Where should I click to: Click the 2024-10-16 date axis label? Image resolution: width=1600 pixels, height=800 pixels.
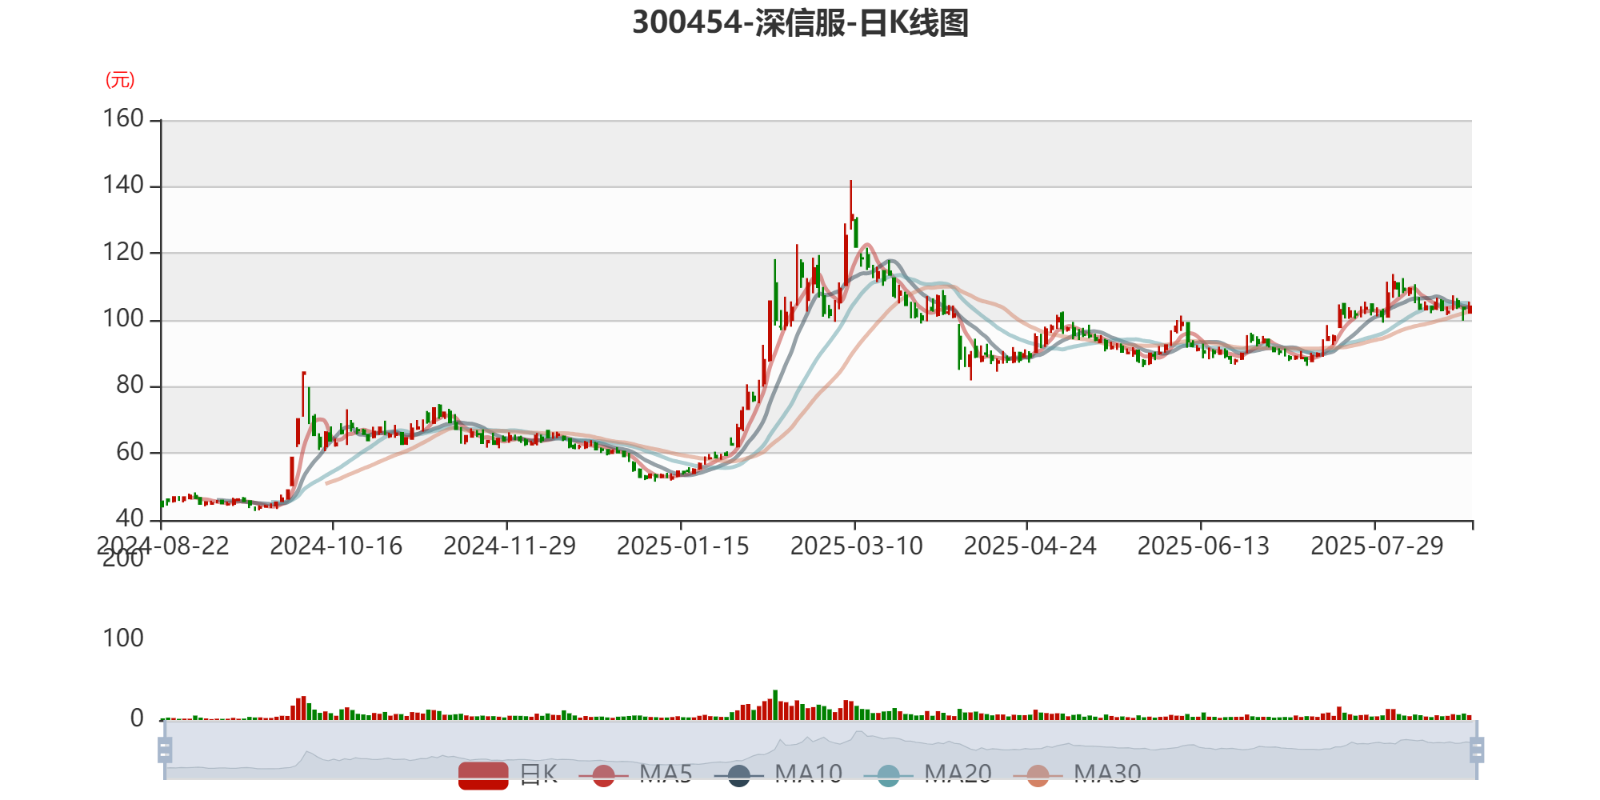[336, 546]
